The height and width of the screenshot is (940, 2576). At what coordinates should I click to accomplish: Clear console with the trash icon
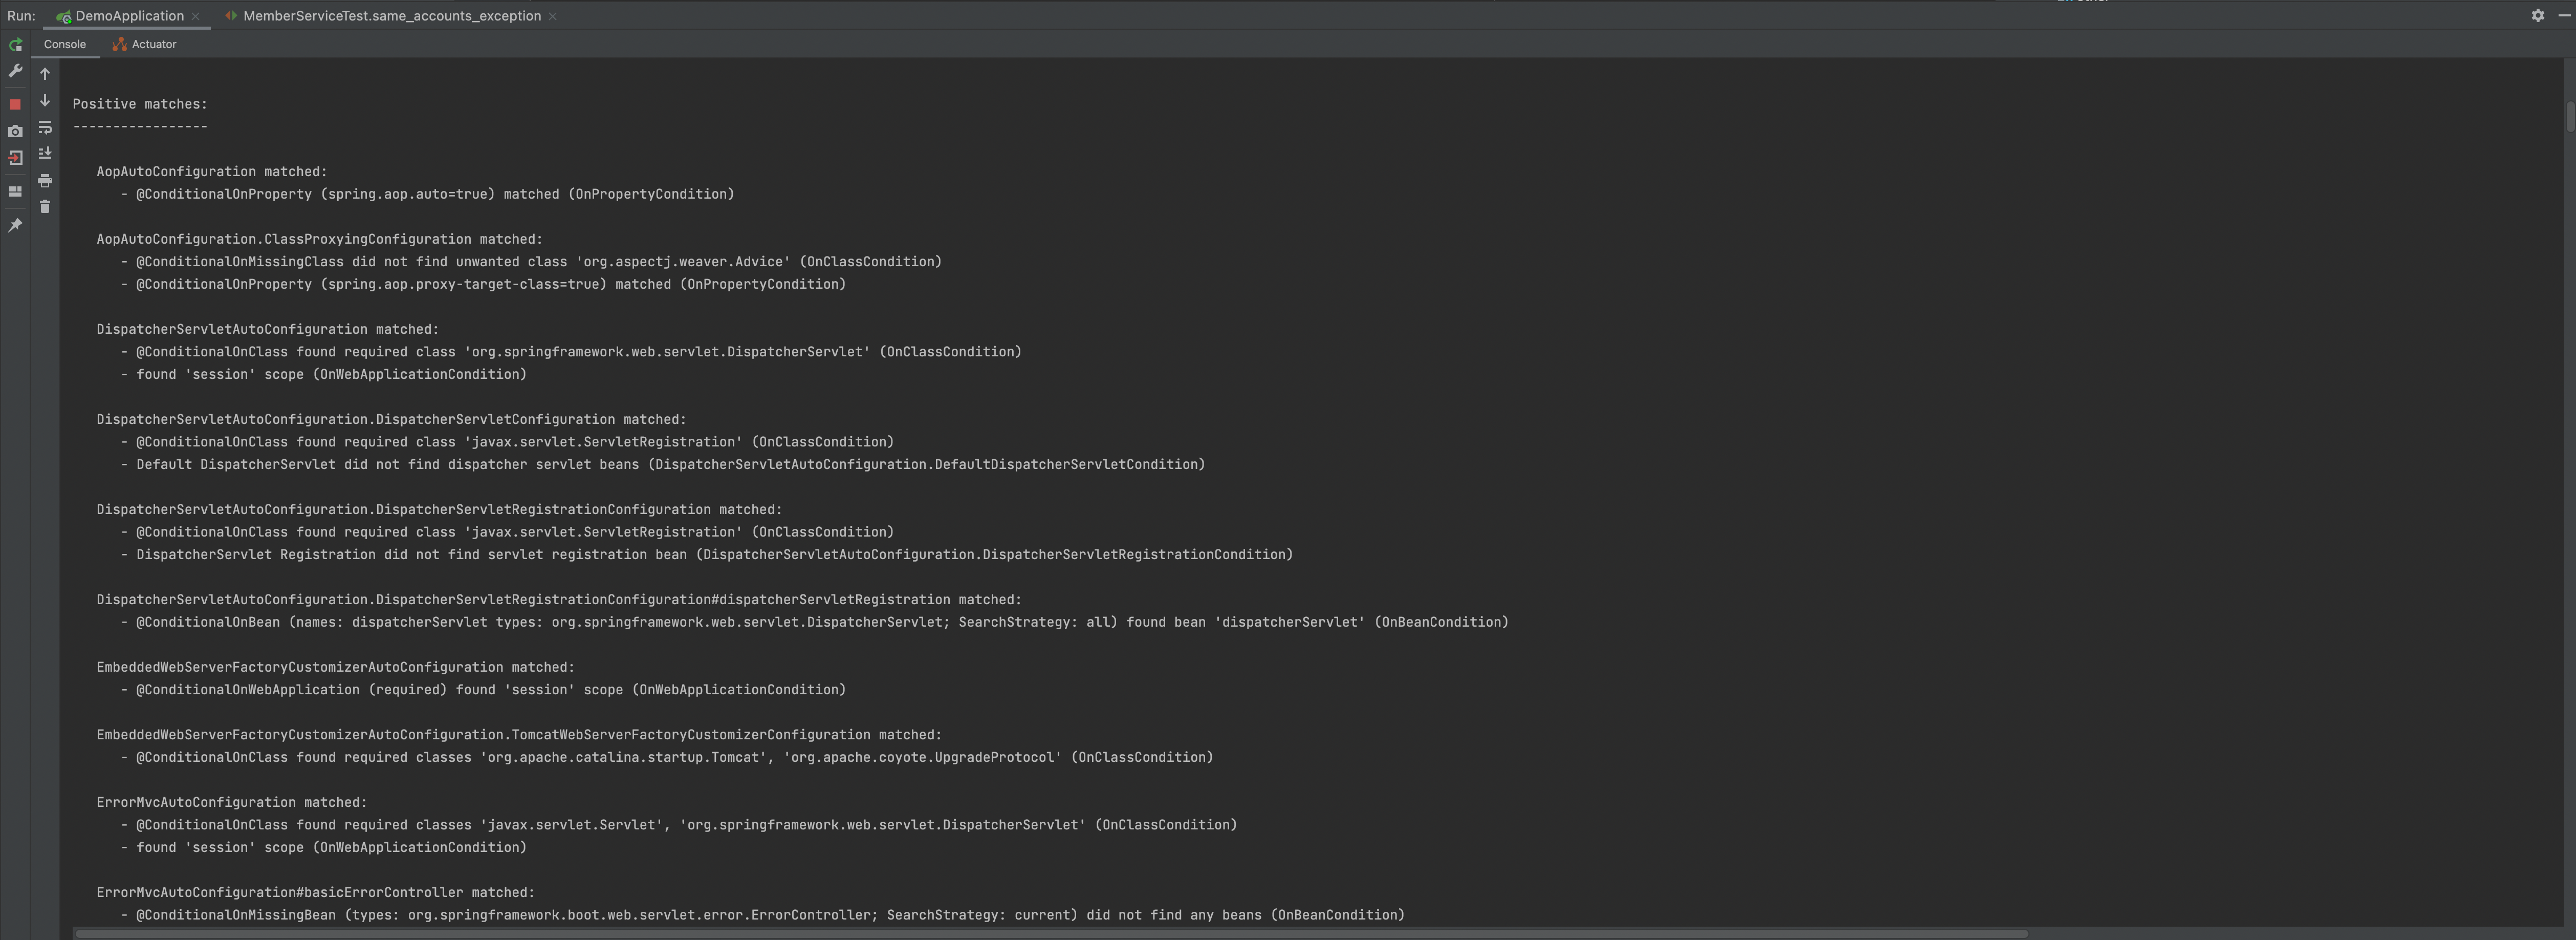45,207
